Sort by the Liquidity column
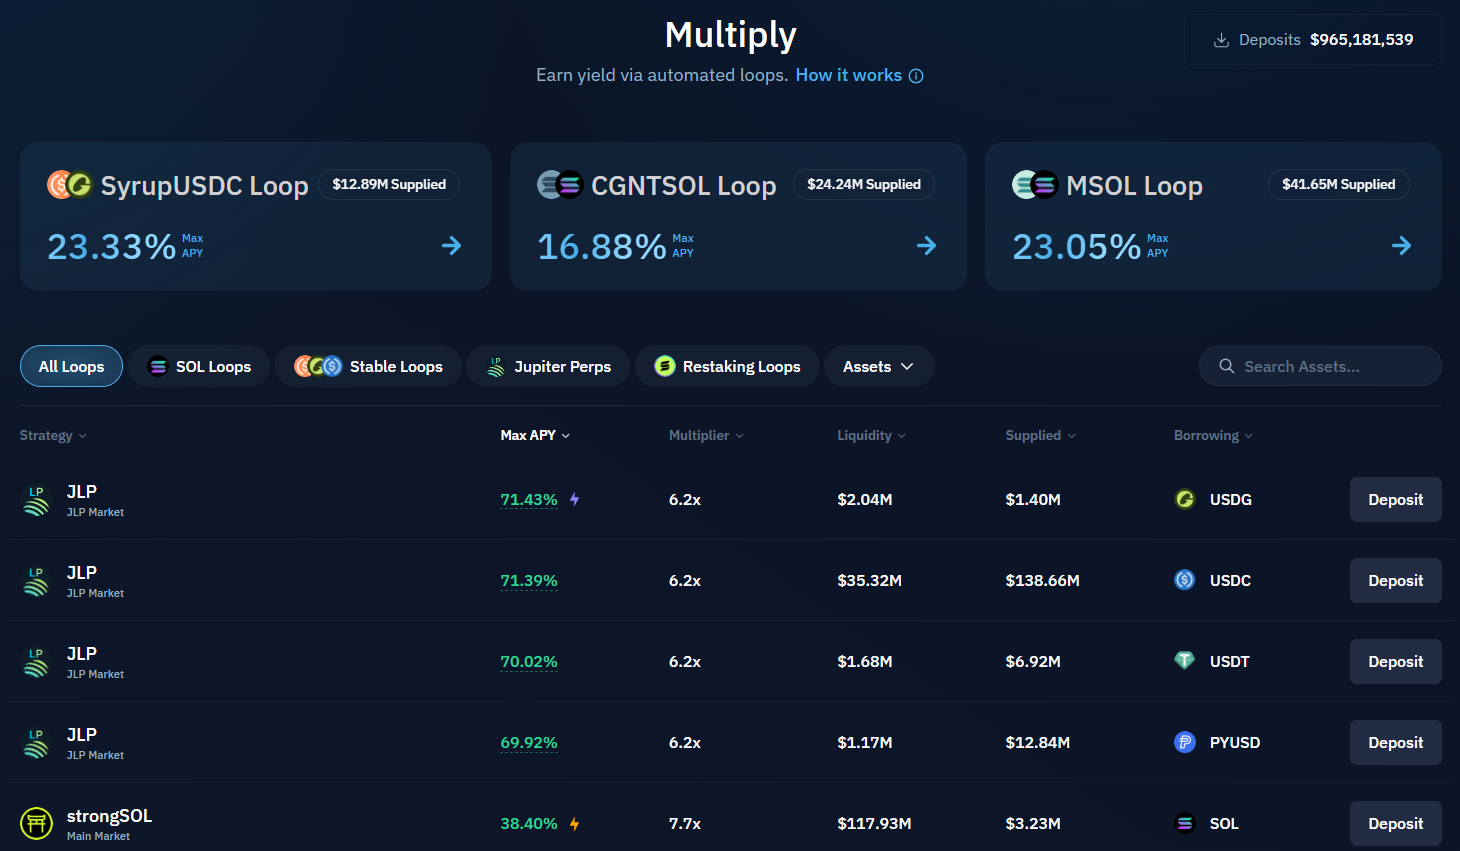 (871, 436)
